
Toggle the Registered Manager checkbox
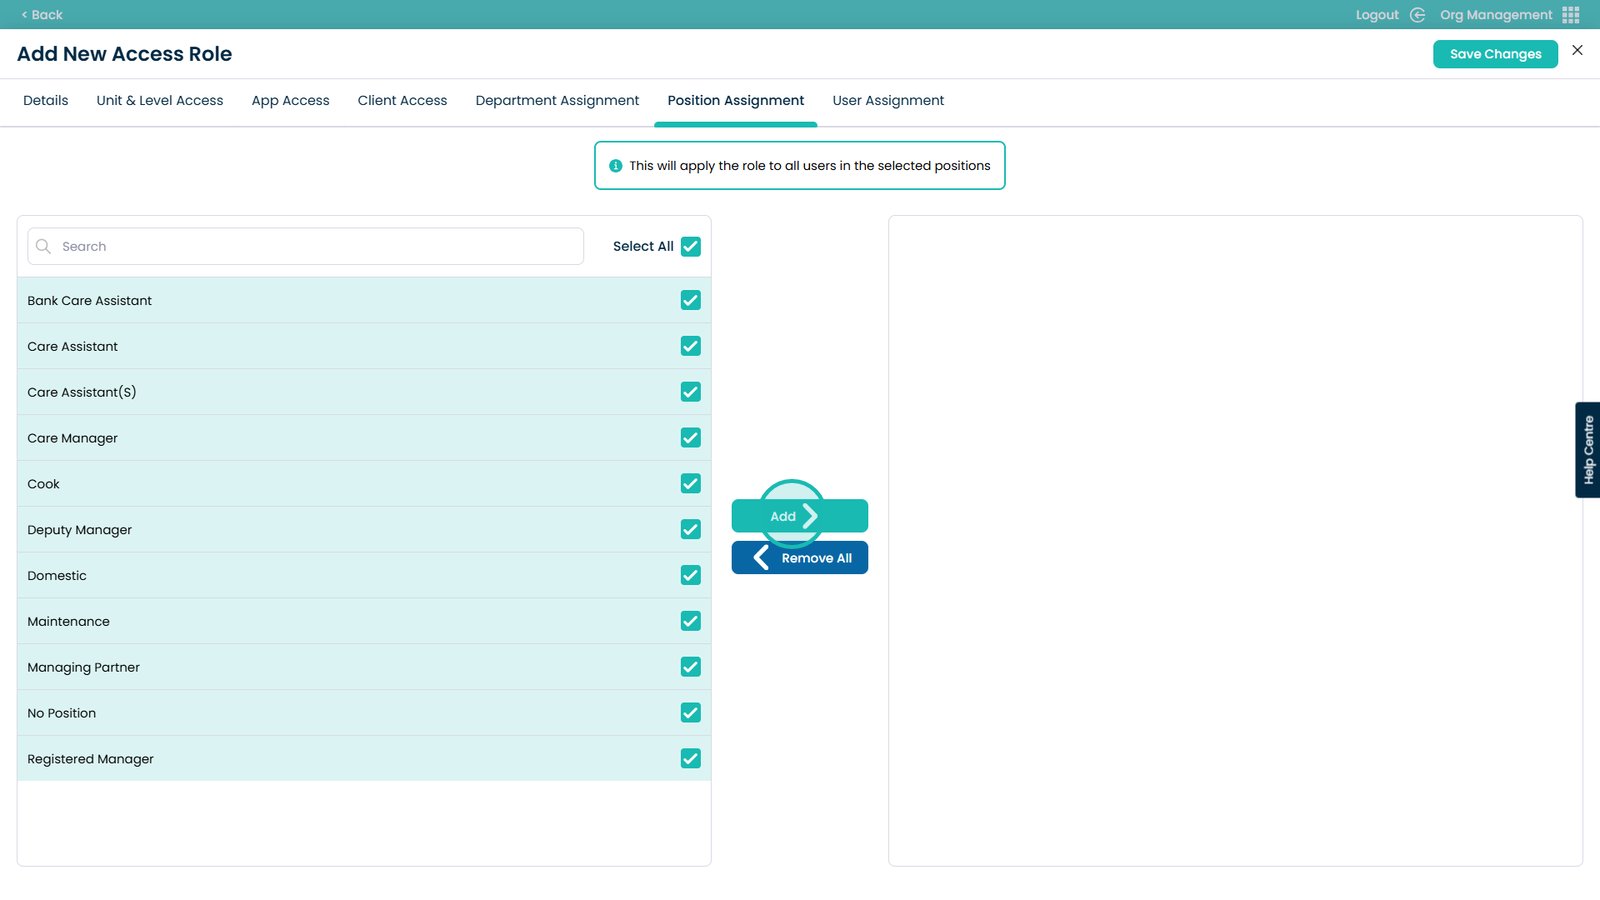click(690, 759)
